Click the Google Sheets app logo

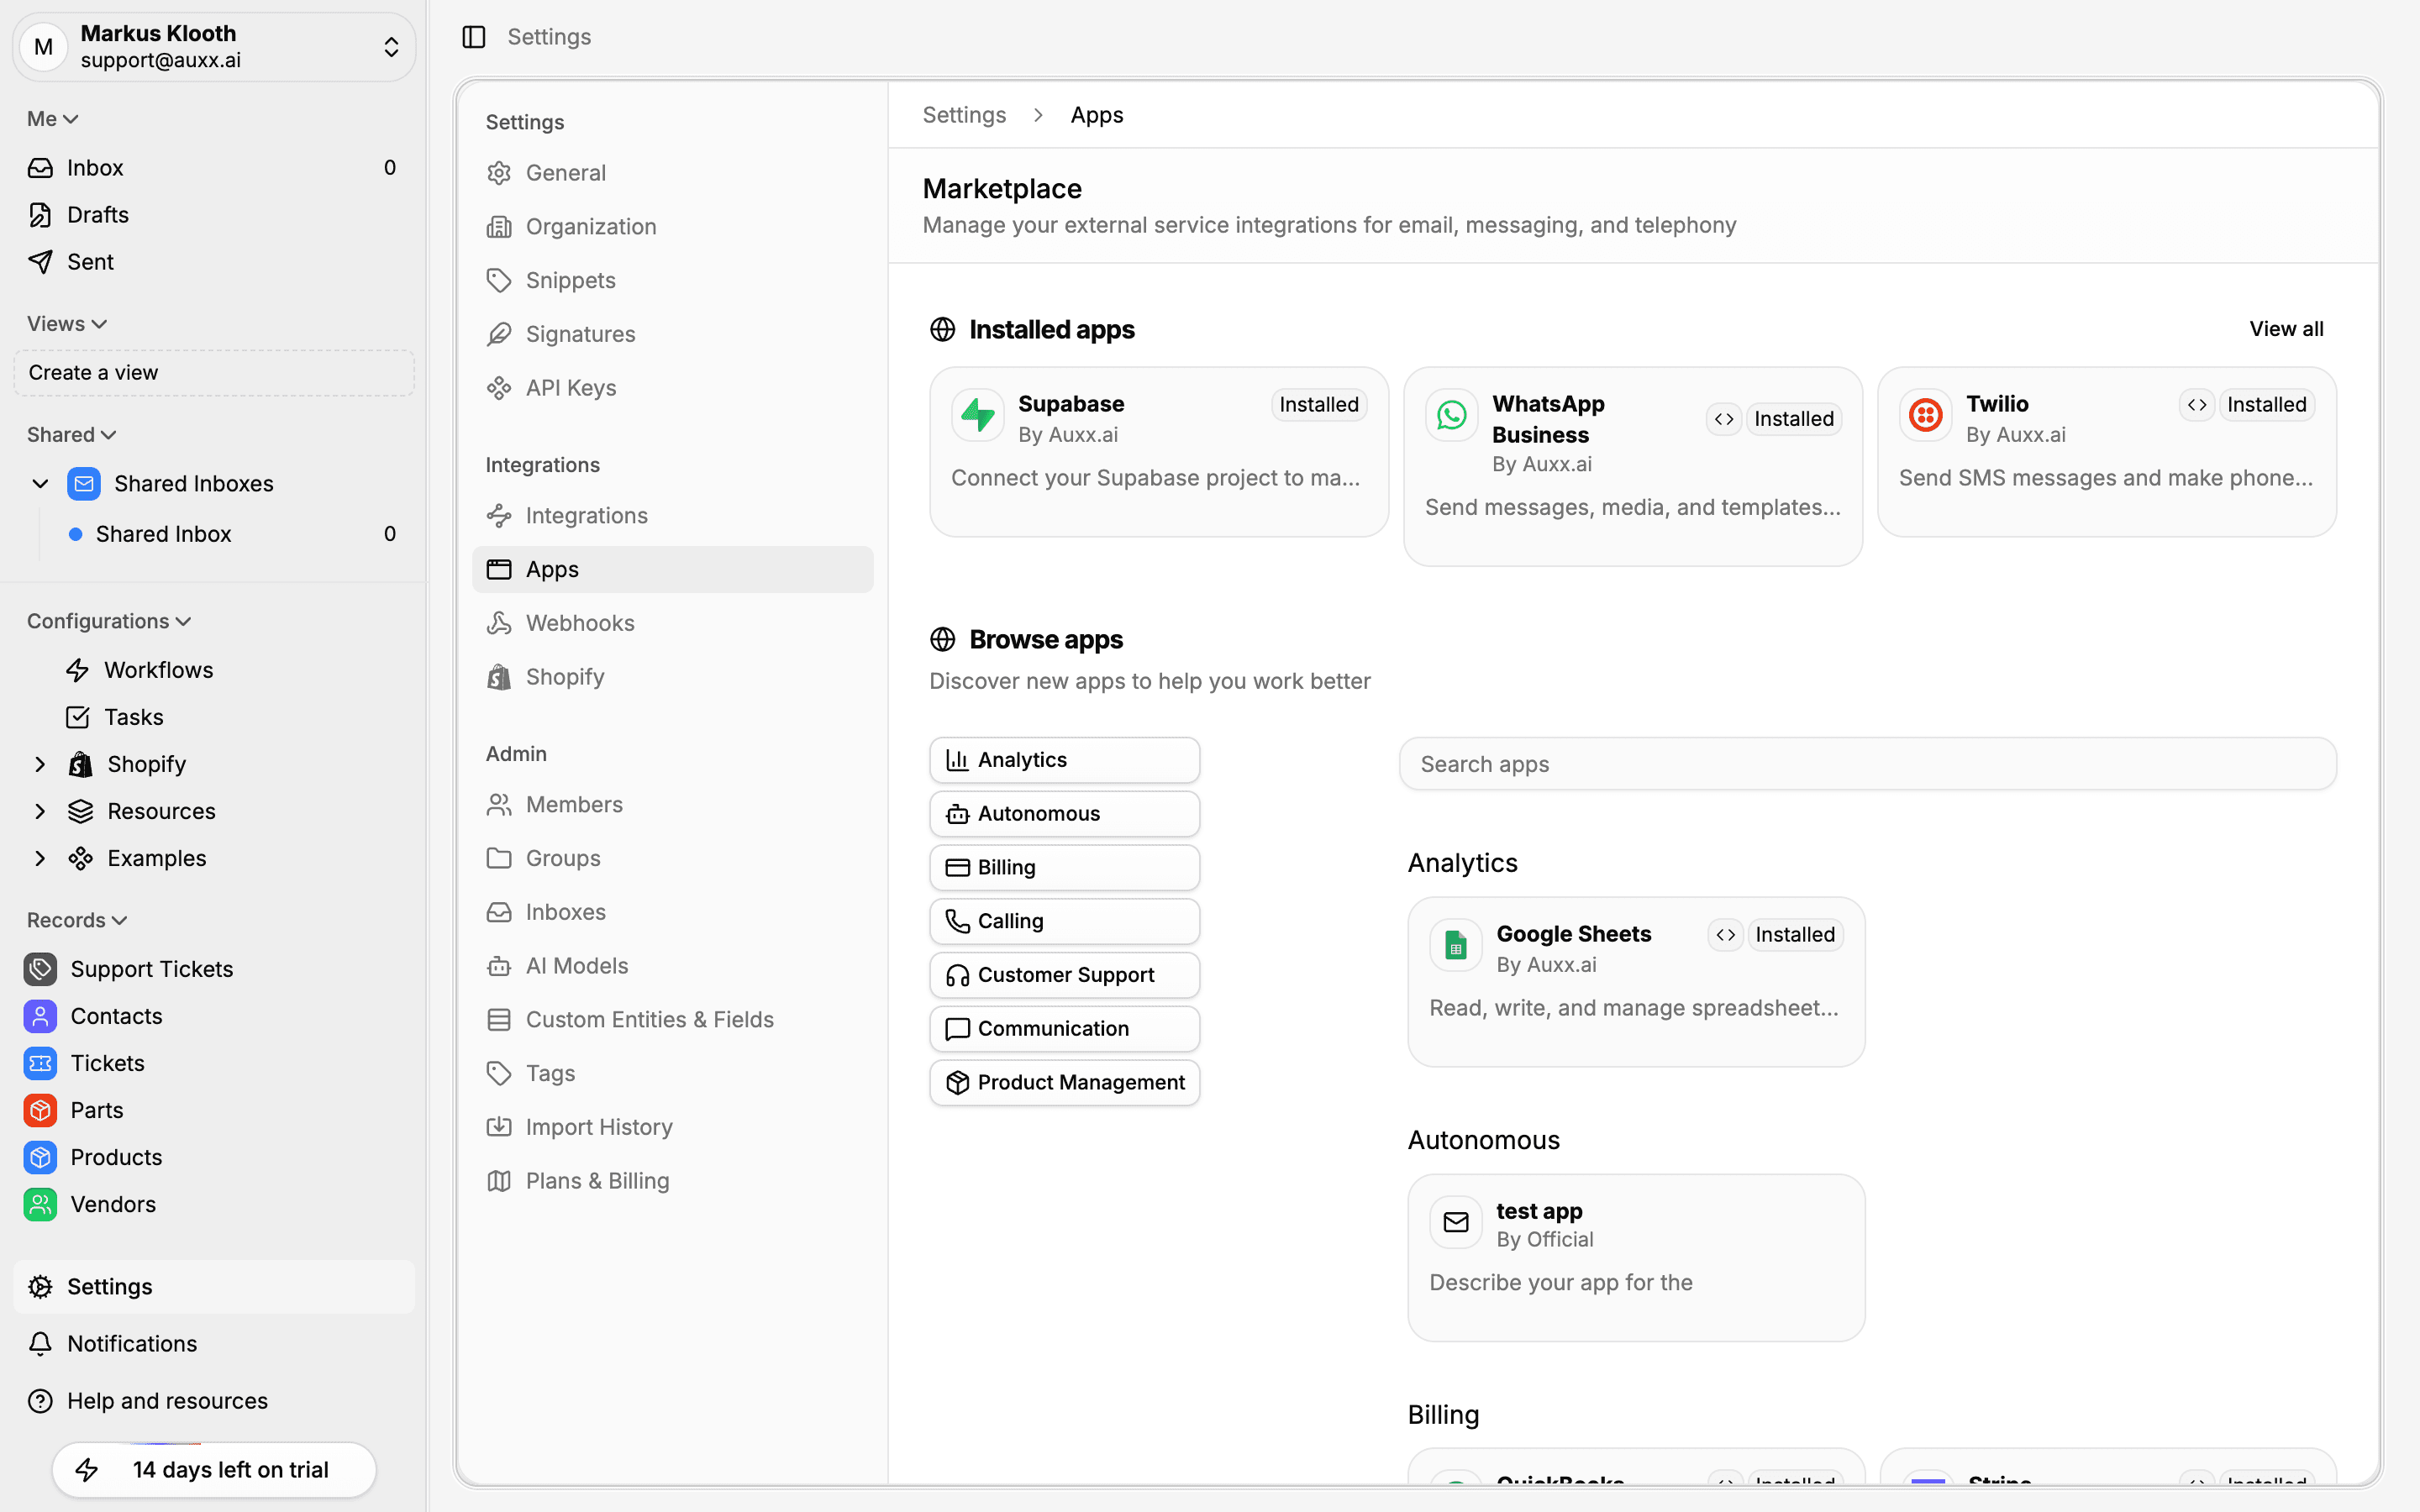point(1456,945)
